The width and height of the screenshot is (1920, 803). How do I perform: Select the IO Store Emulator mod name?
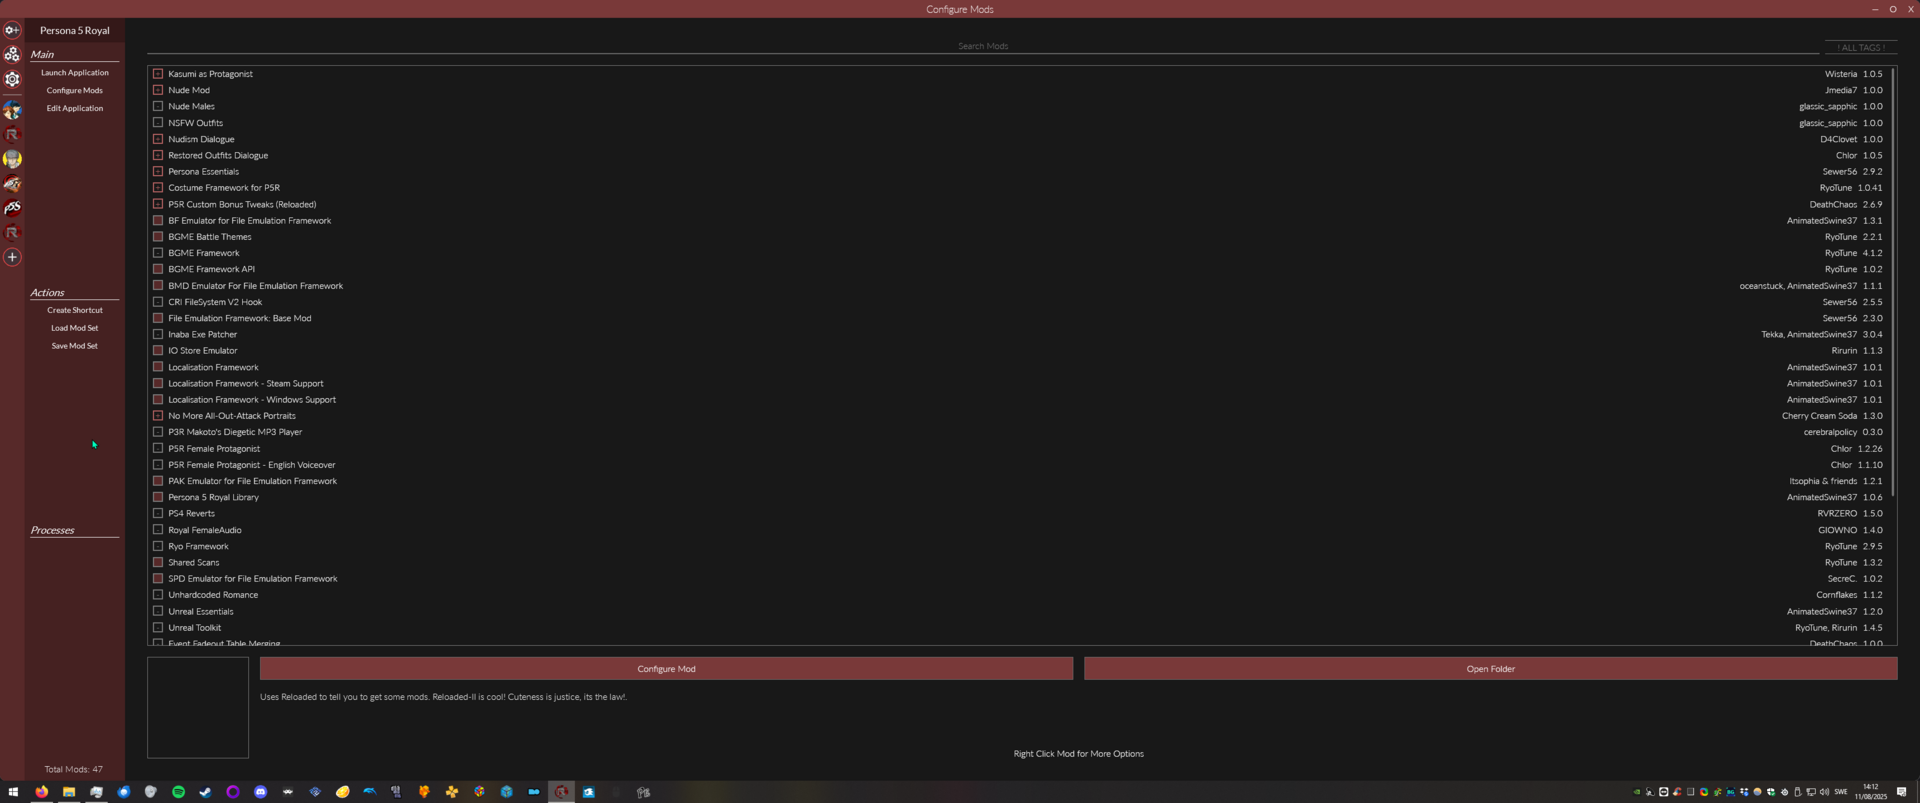[x=203, y=351]
